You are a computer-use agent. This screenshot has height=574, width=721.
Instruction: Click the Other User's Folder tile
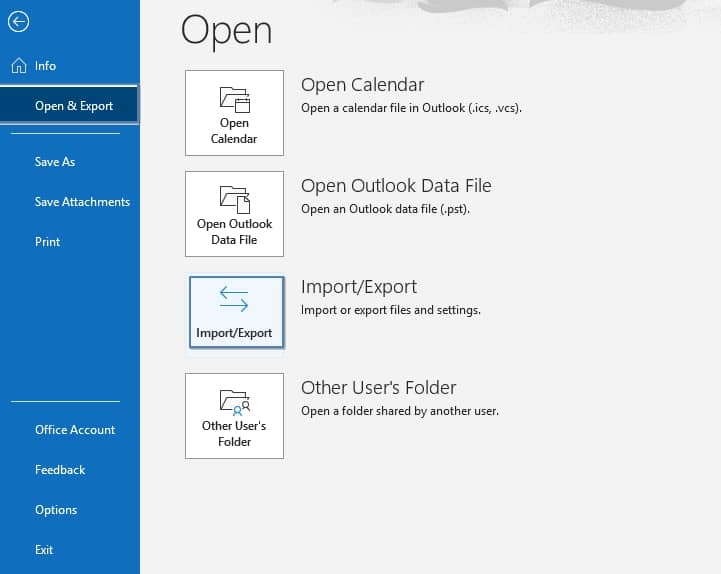(x=235, y=416)
